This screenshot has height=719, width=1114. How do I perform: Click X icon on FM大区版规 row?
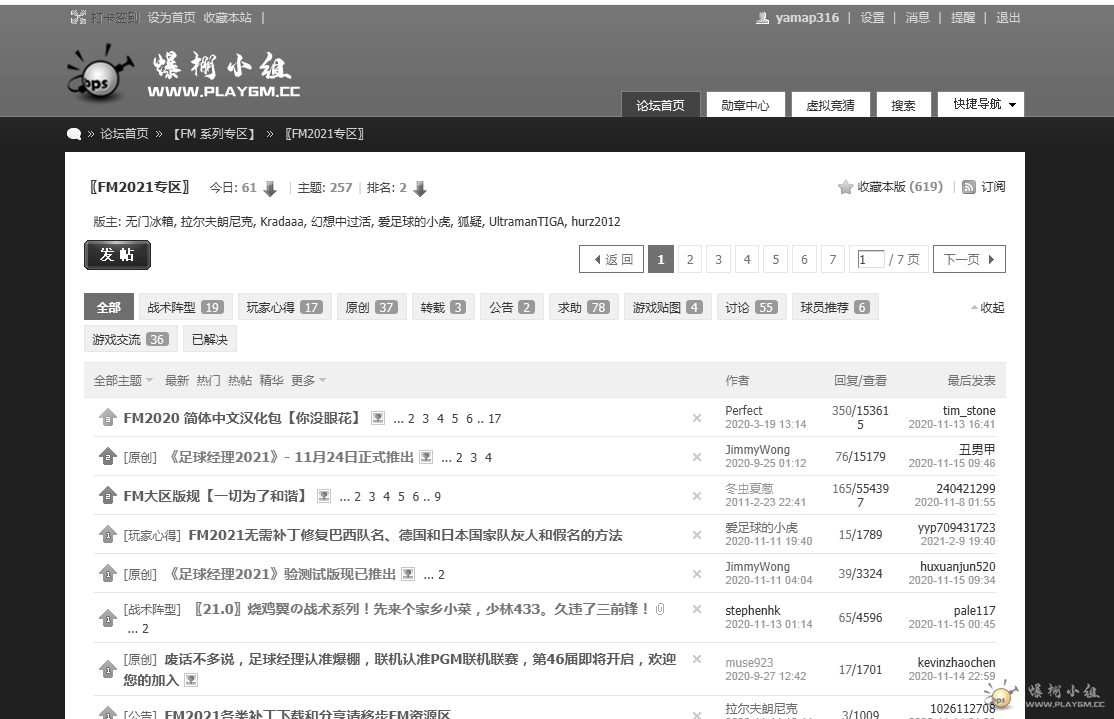tap(697, 496)
